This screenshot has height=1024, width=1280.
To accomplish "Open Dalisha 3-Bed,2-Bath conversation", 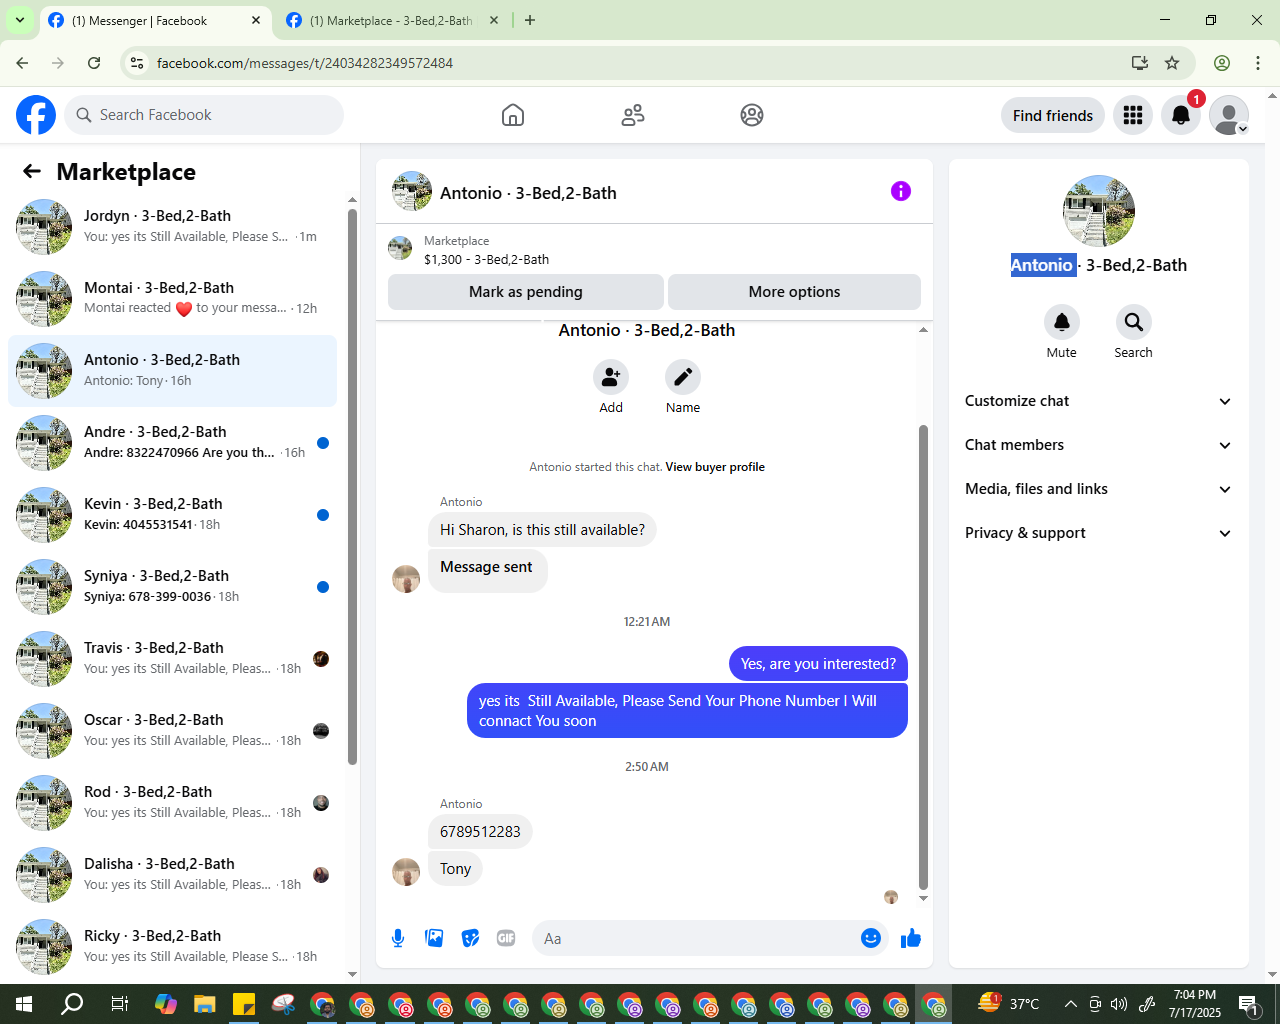I will [173, 875].
